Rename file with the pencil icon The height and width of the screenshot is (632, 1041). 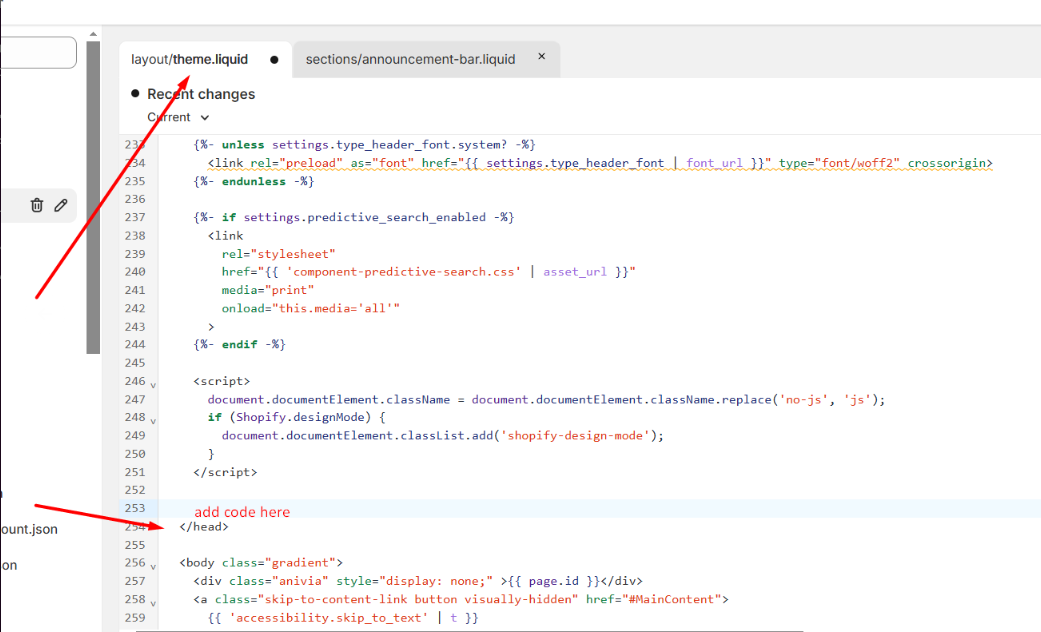pos(60,205)
